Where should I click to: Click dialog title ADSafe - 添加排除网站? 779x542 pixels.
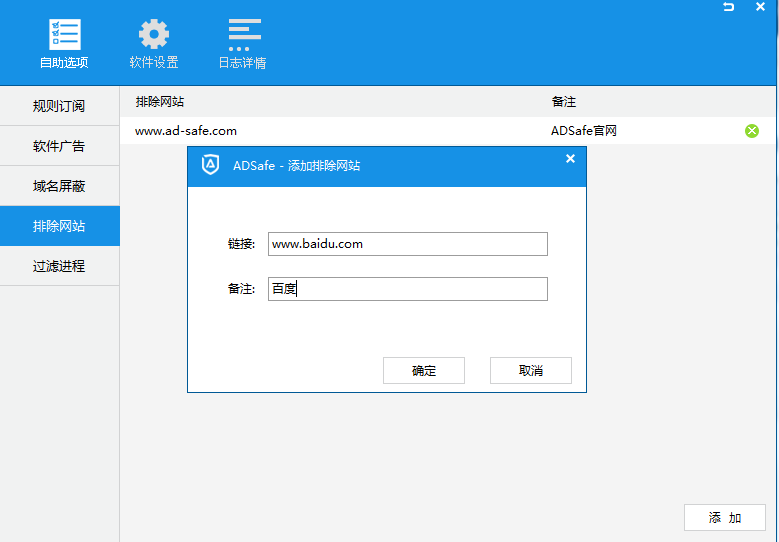click(x=297, y=165)
